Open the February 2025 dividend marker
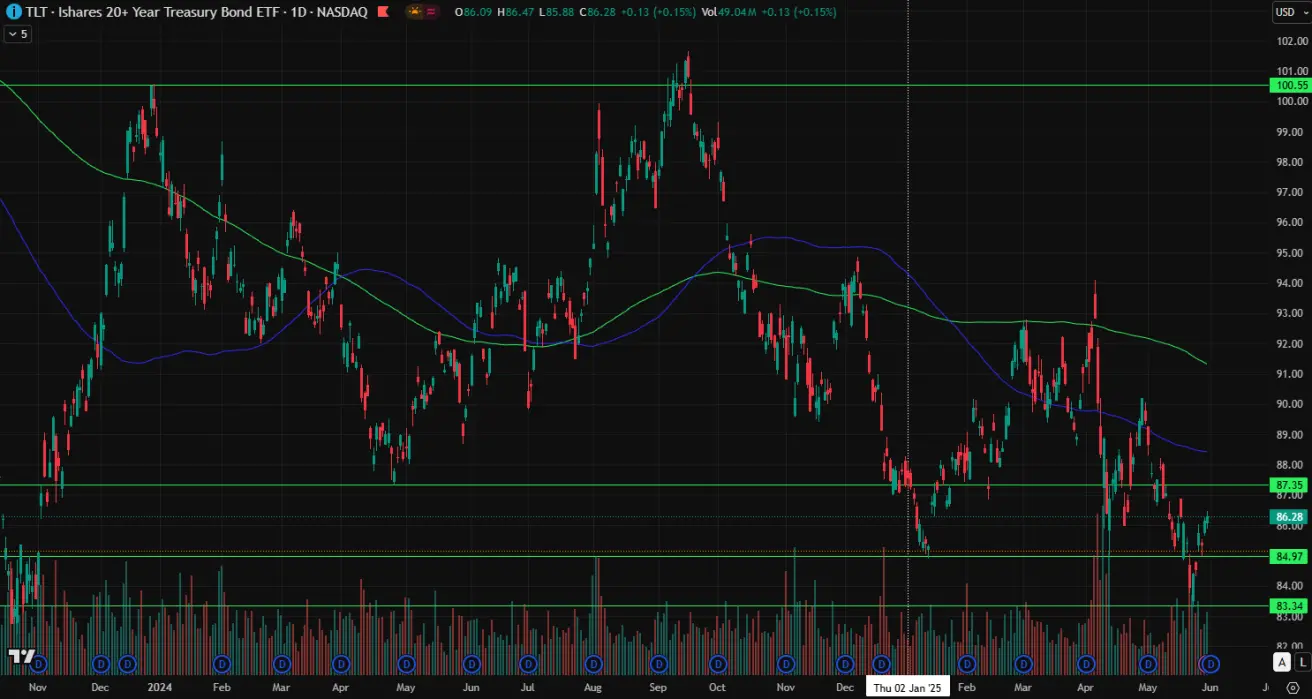This screenshot has width=1312, height=699. click(966, 662)
